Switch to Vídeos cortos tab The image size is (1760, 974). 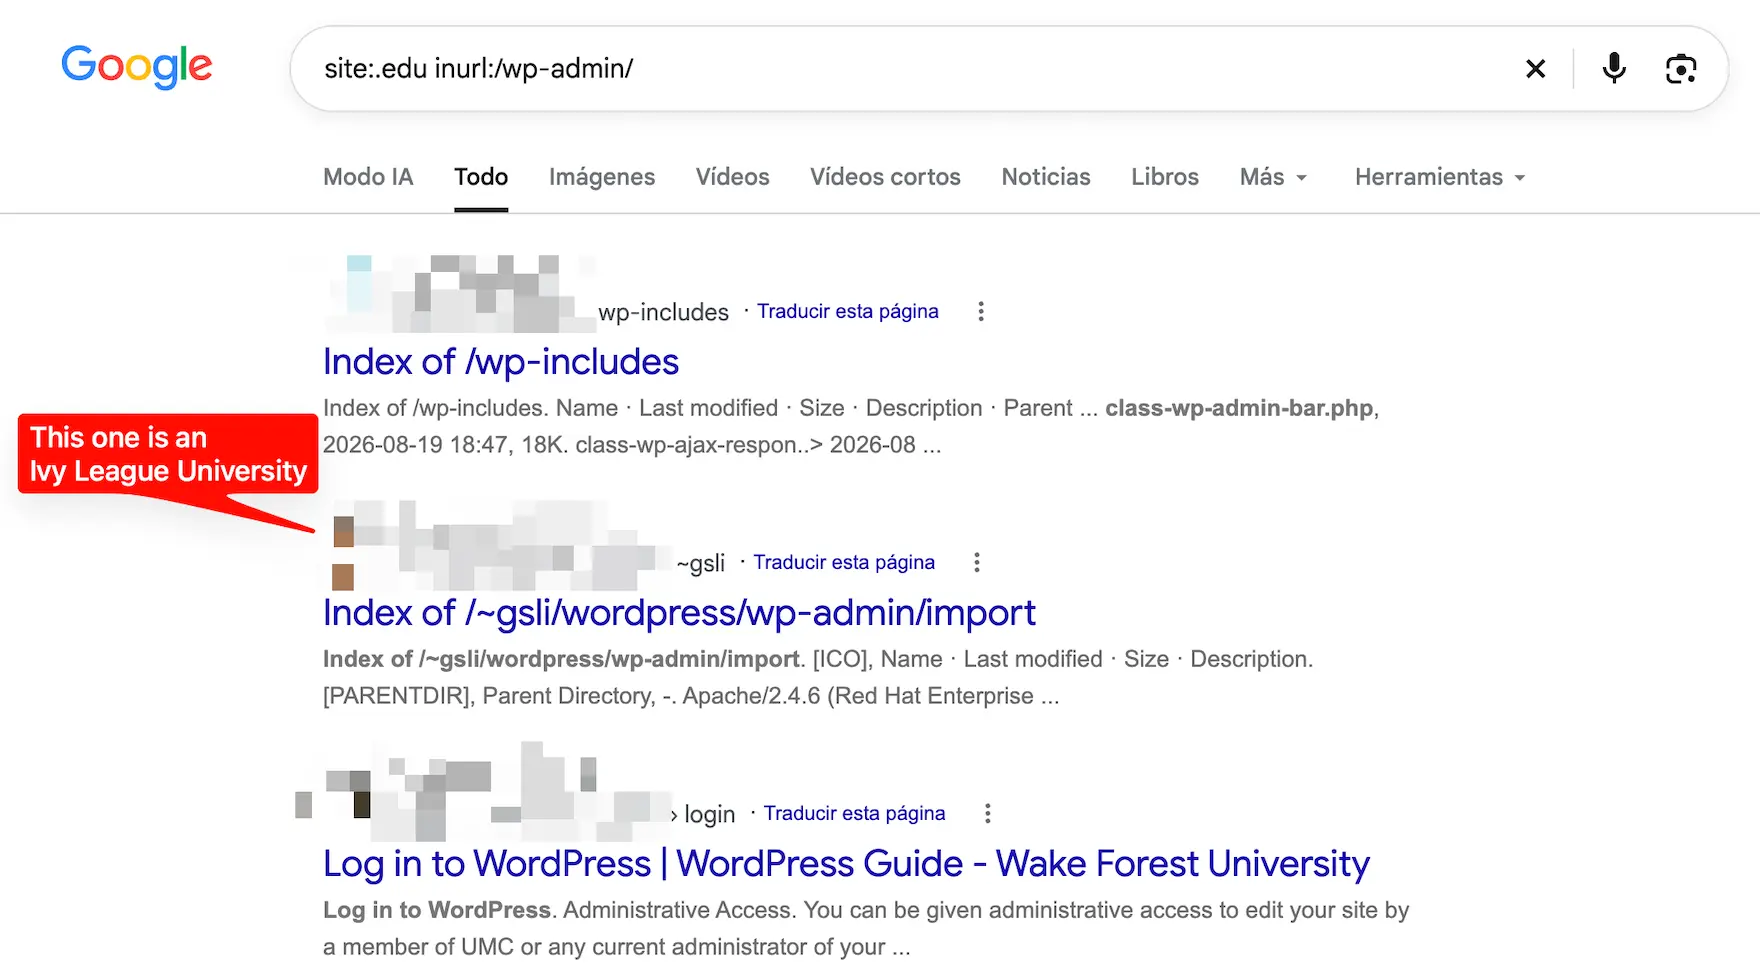(885, 177)
